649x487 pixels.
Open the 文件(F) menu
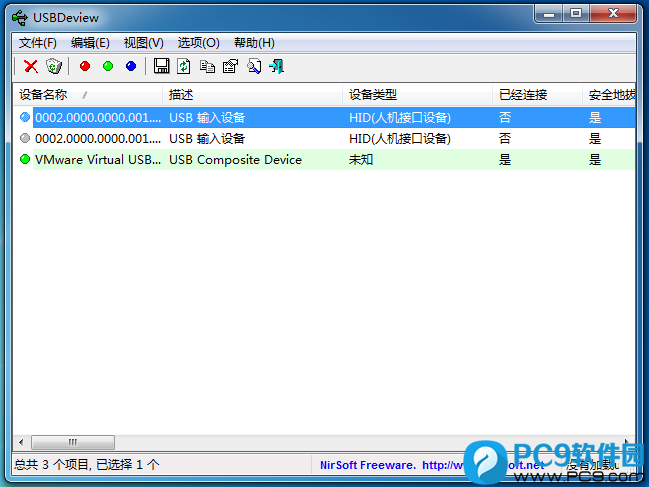[x=38, y=43]
